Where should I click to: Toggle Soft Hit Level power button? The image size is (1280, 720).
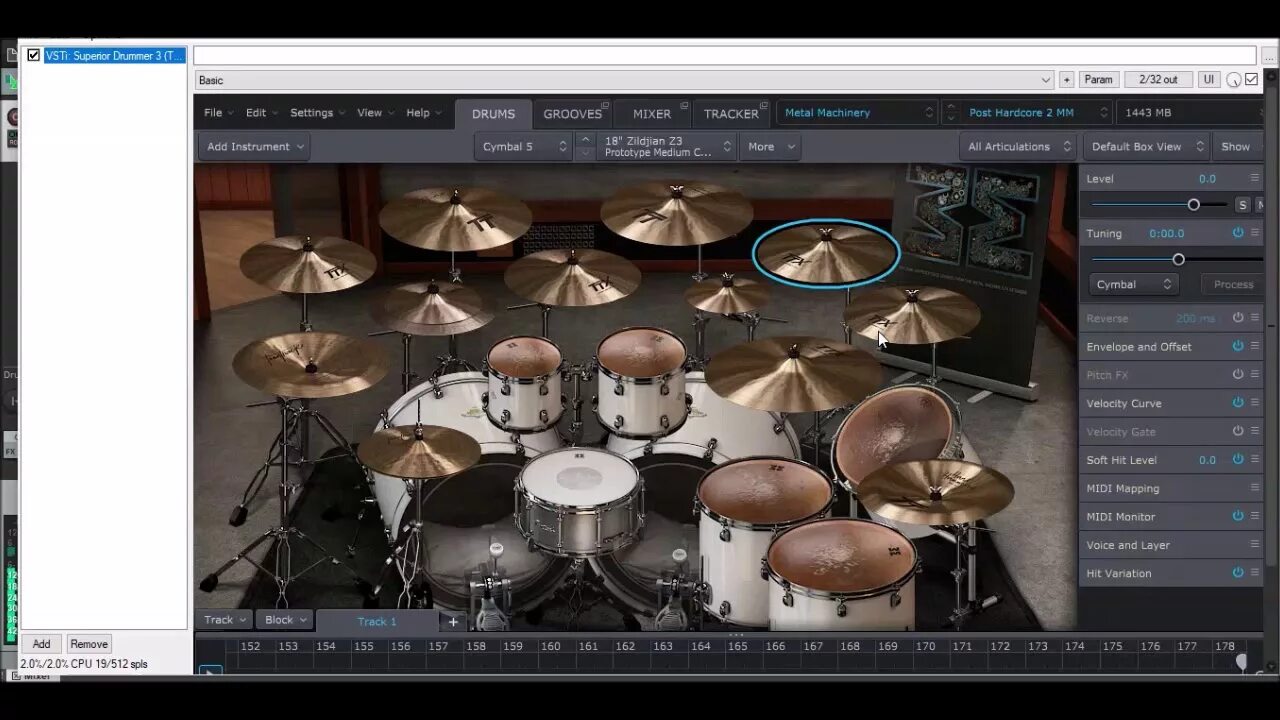1238,460
